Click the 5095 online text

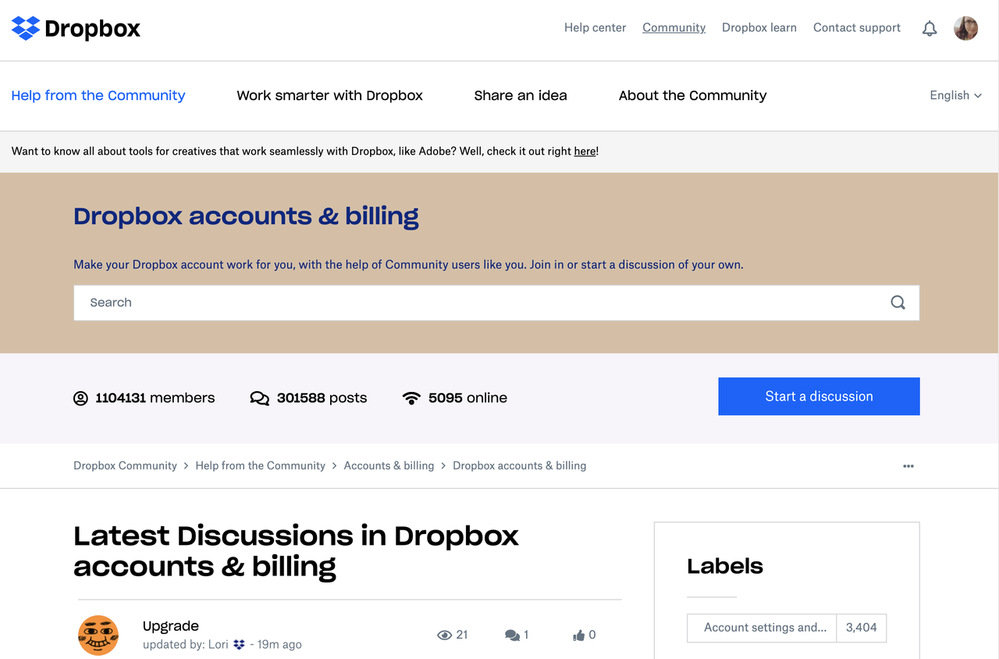pyautogui.click(x=468, y=398)
